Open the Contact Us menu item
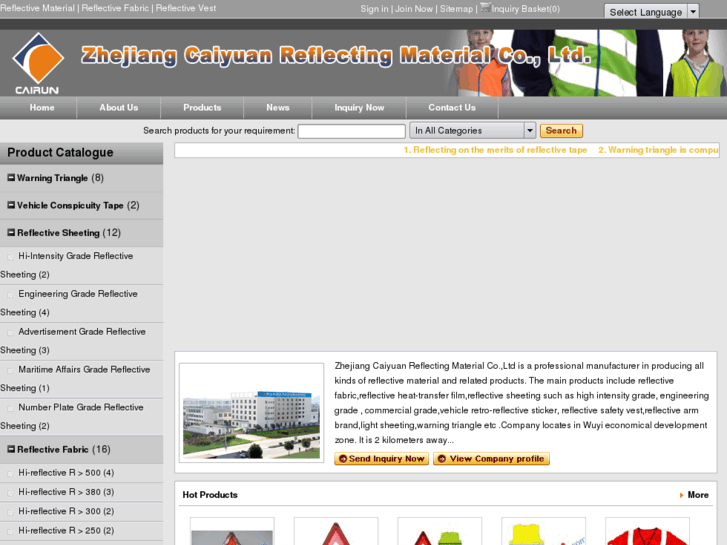This screenshot has width=727, height=545. [x=452, y=108]
